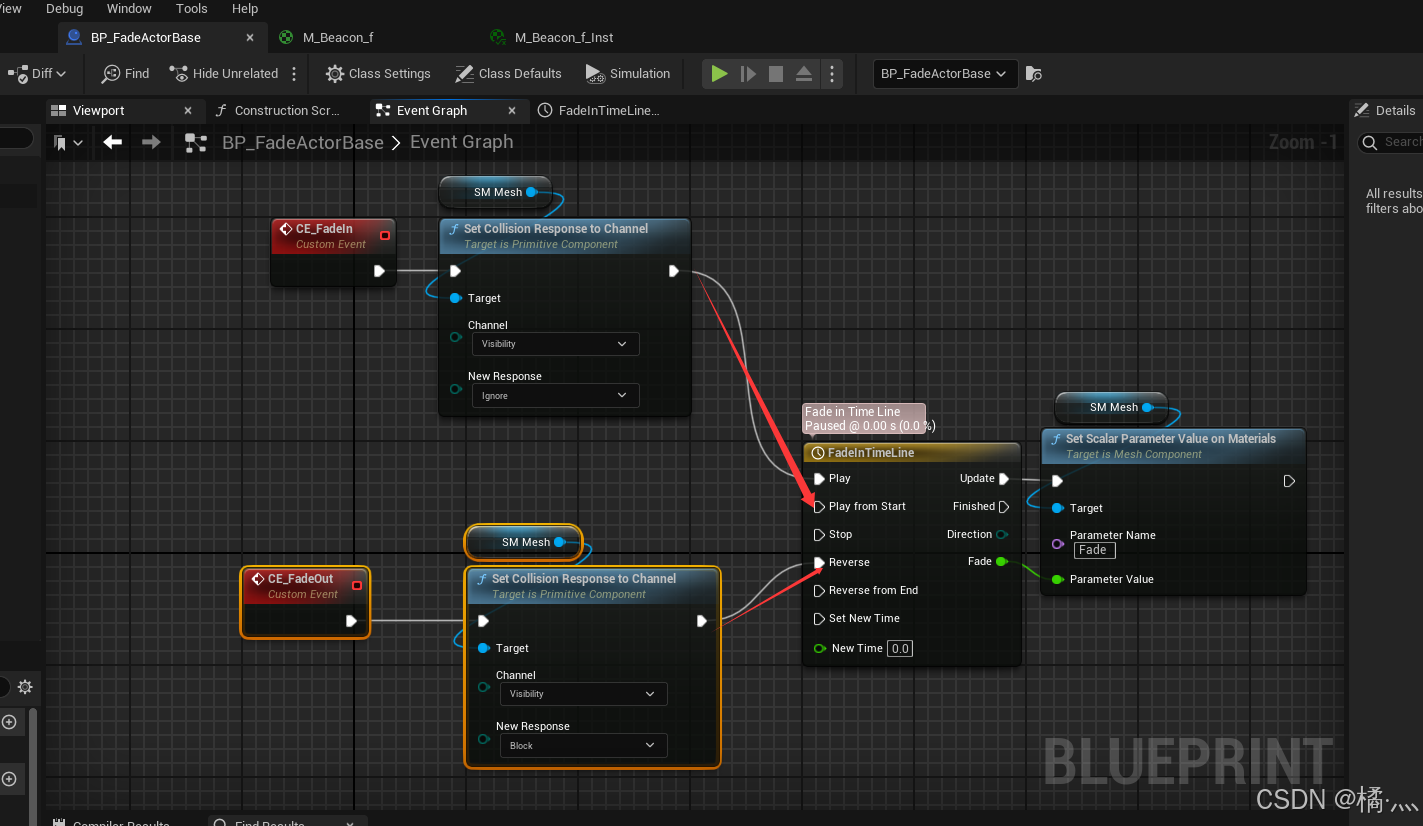Click Set Scalar Parameter exec output pin
Screen dimensions: 1423x826
1289,481
